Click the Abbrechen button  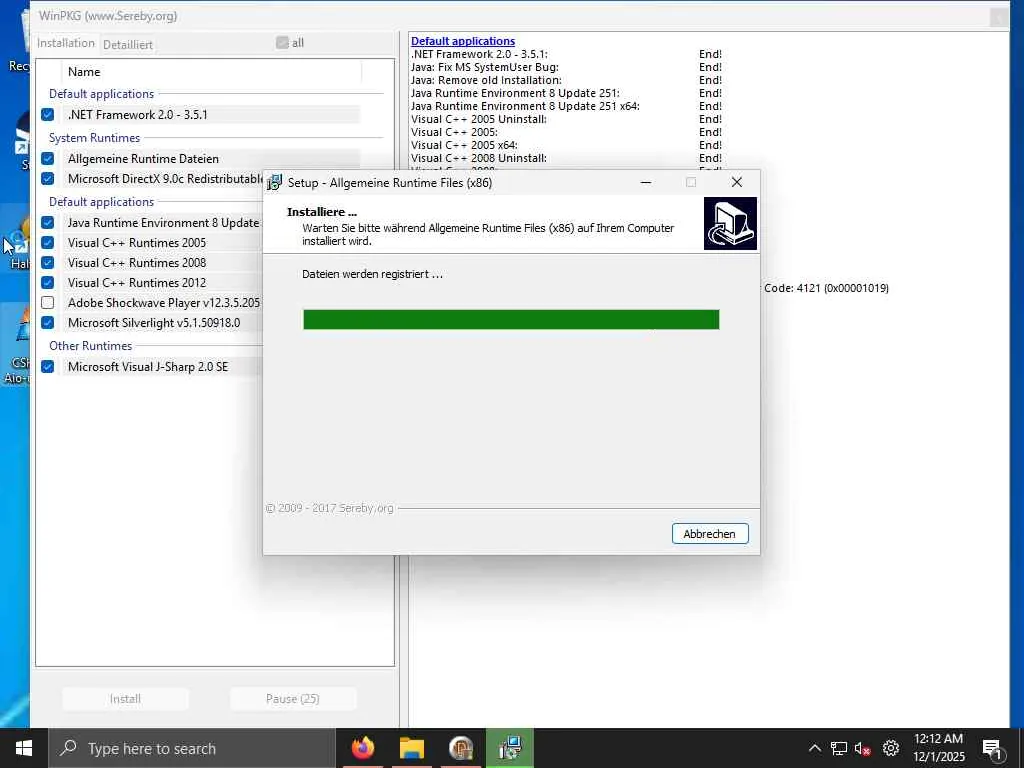(x=710, y=534)
